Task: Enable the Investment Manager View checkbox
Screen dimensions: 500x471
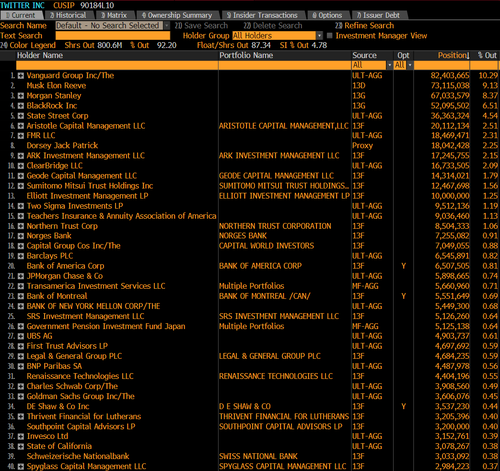Action: (x=330, y=36)
